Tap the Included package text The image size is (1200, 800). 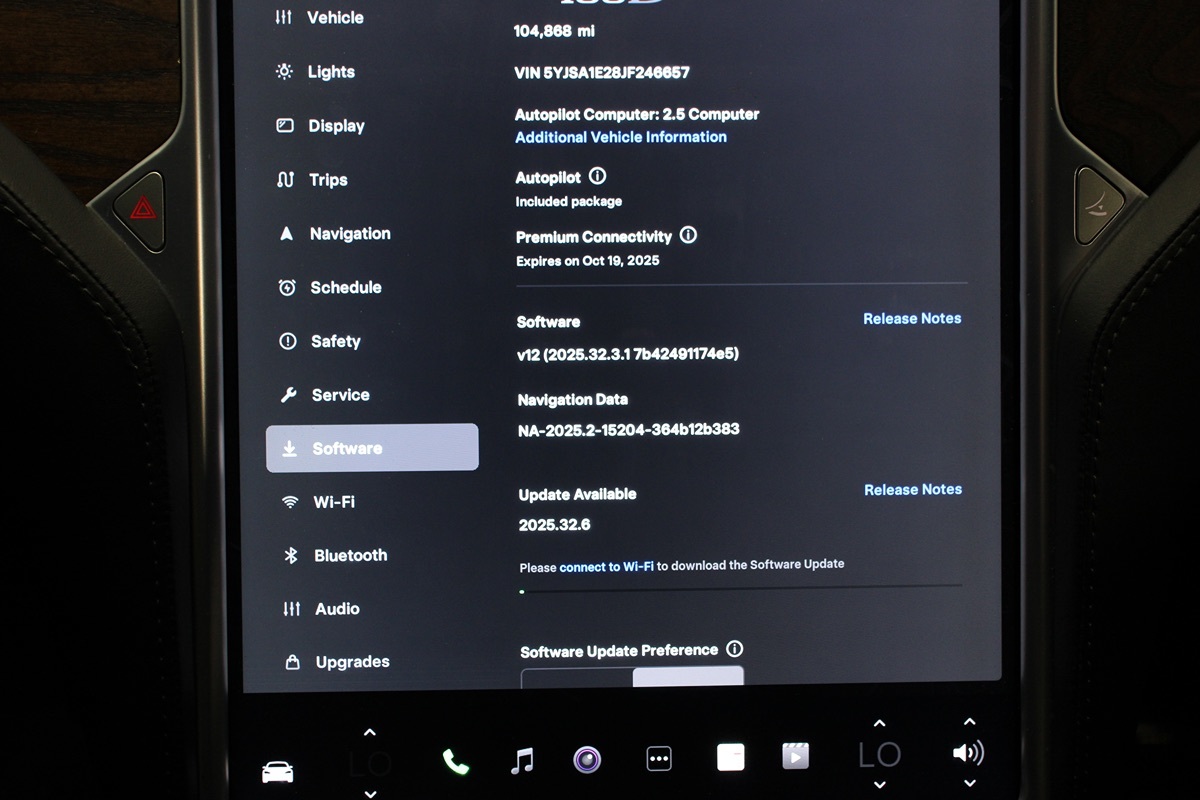coord(569,201)
